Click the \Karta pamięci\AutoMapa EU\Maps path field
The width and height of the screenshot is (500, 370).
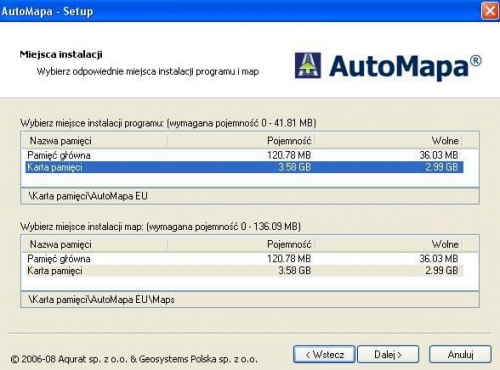(250, 299)
